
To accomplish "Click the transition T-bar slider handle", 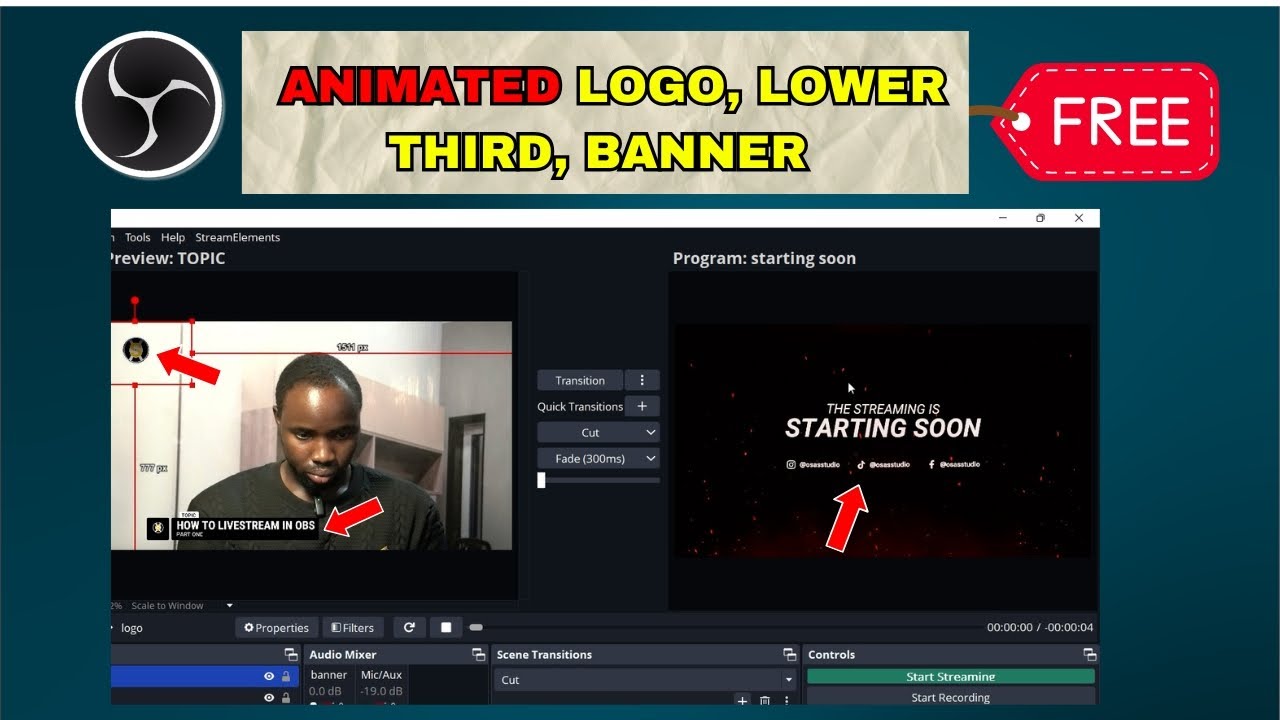I will [x=541, y=480].
